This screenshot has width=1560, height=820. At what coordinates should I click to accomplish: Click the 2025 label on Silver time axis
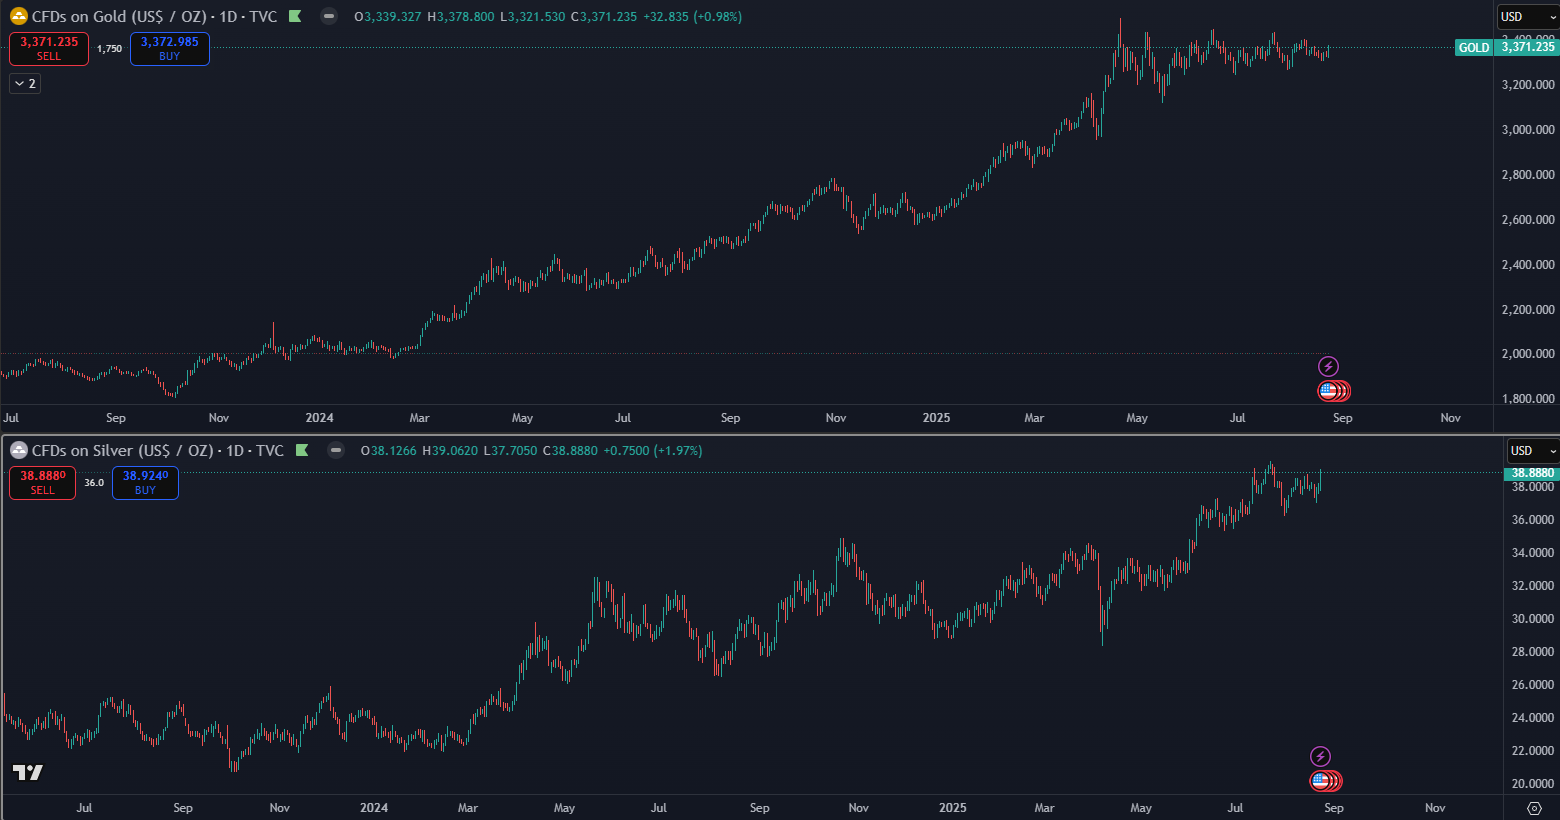pos(952,808)
